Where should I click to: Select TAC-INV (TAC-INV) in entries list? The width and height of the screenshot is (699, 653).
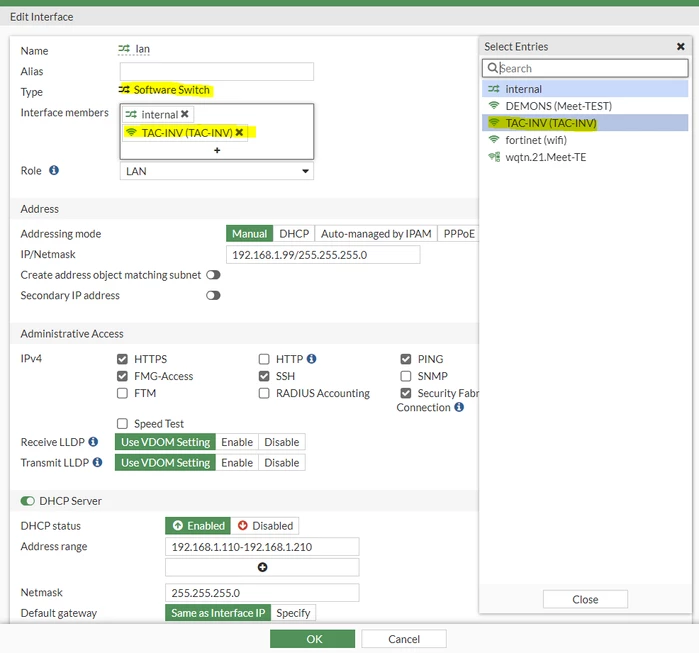[585, 123]
